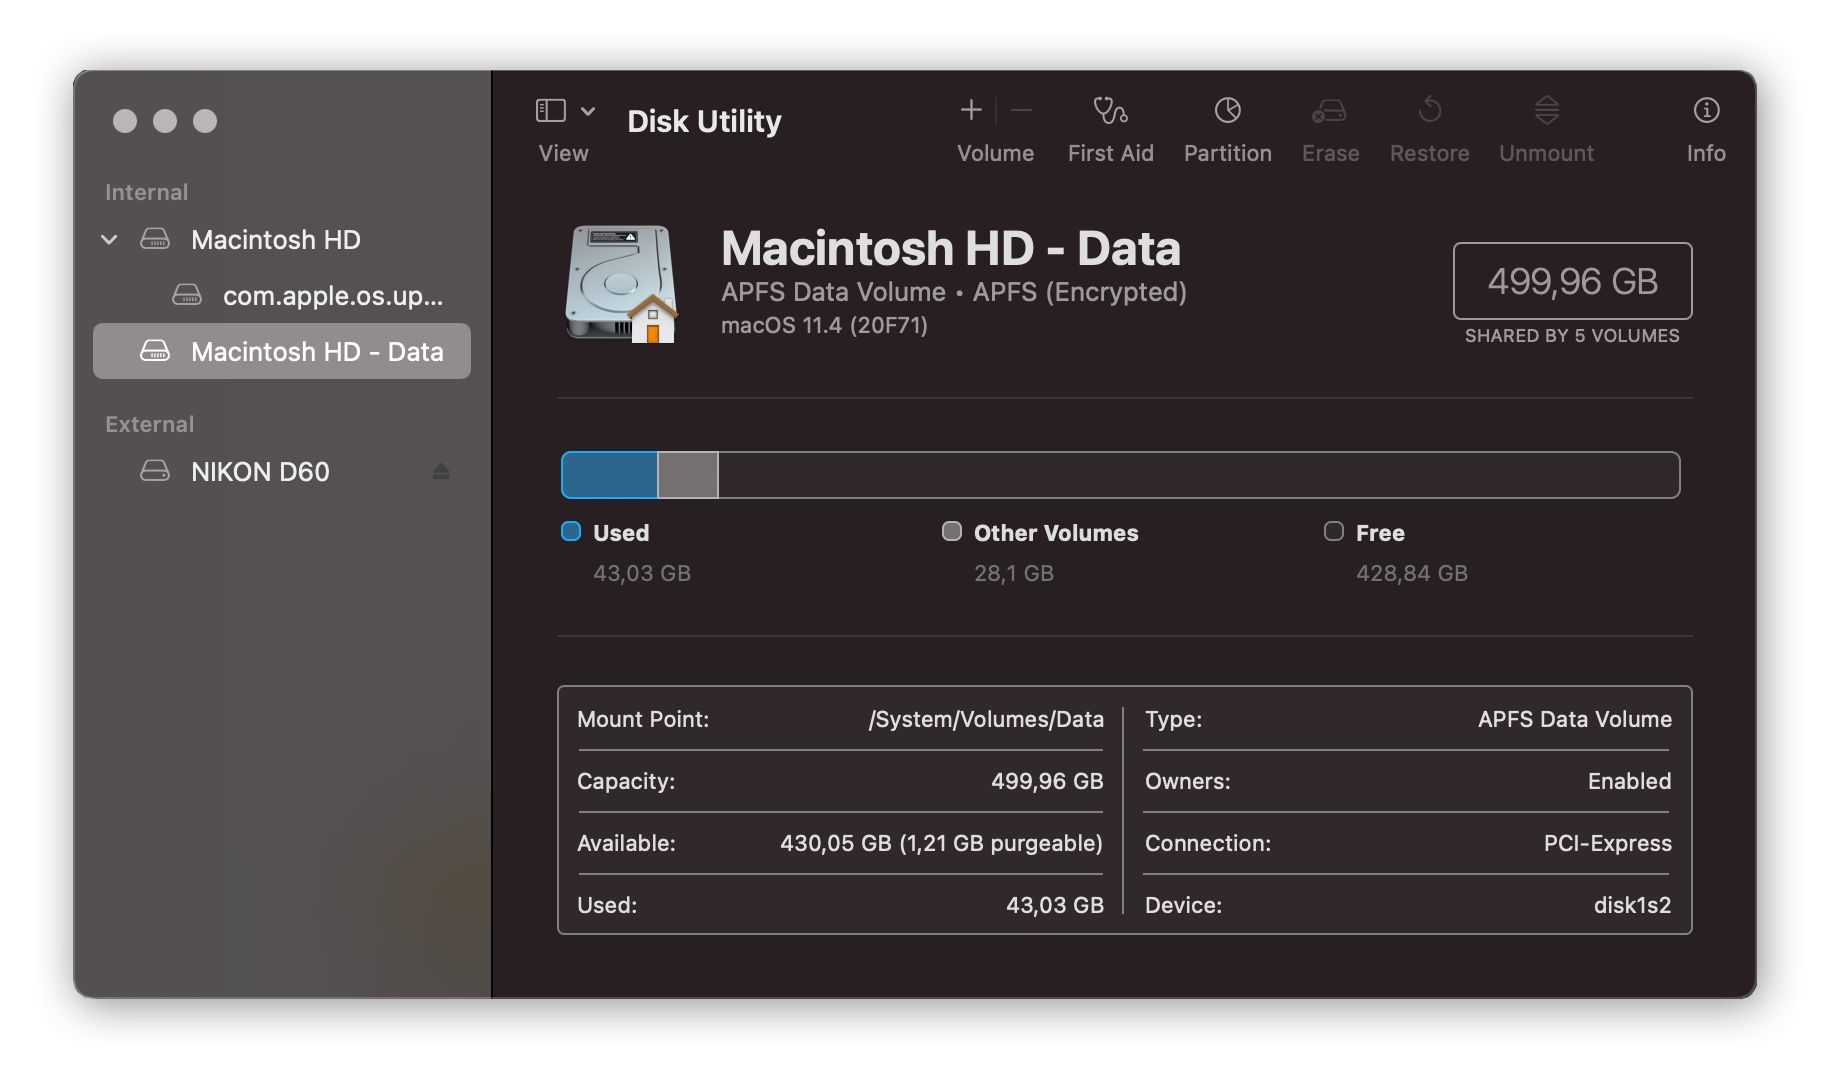
Task: Open the Info icon
Action: click(x=1706, y=110)
